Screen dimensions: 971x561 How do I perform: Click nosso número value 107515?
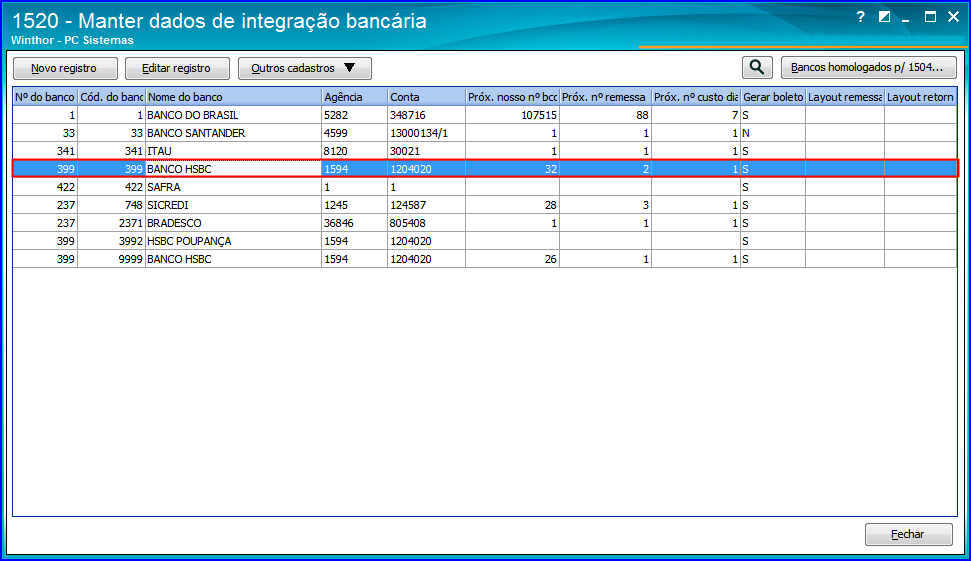pyautogui.click(x=539, y=115)
